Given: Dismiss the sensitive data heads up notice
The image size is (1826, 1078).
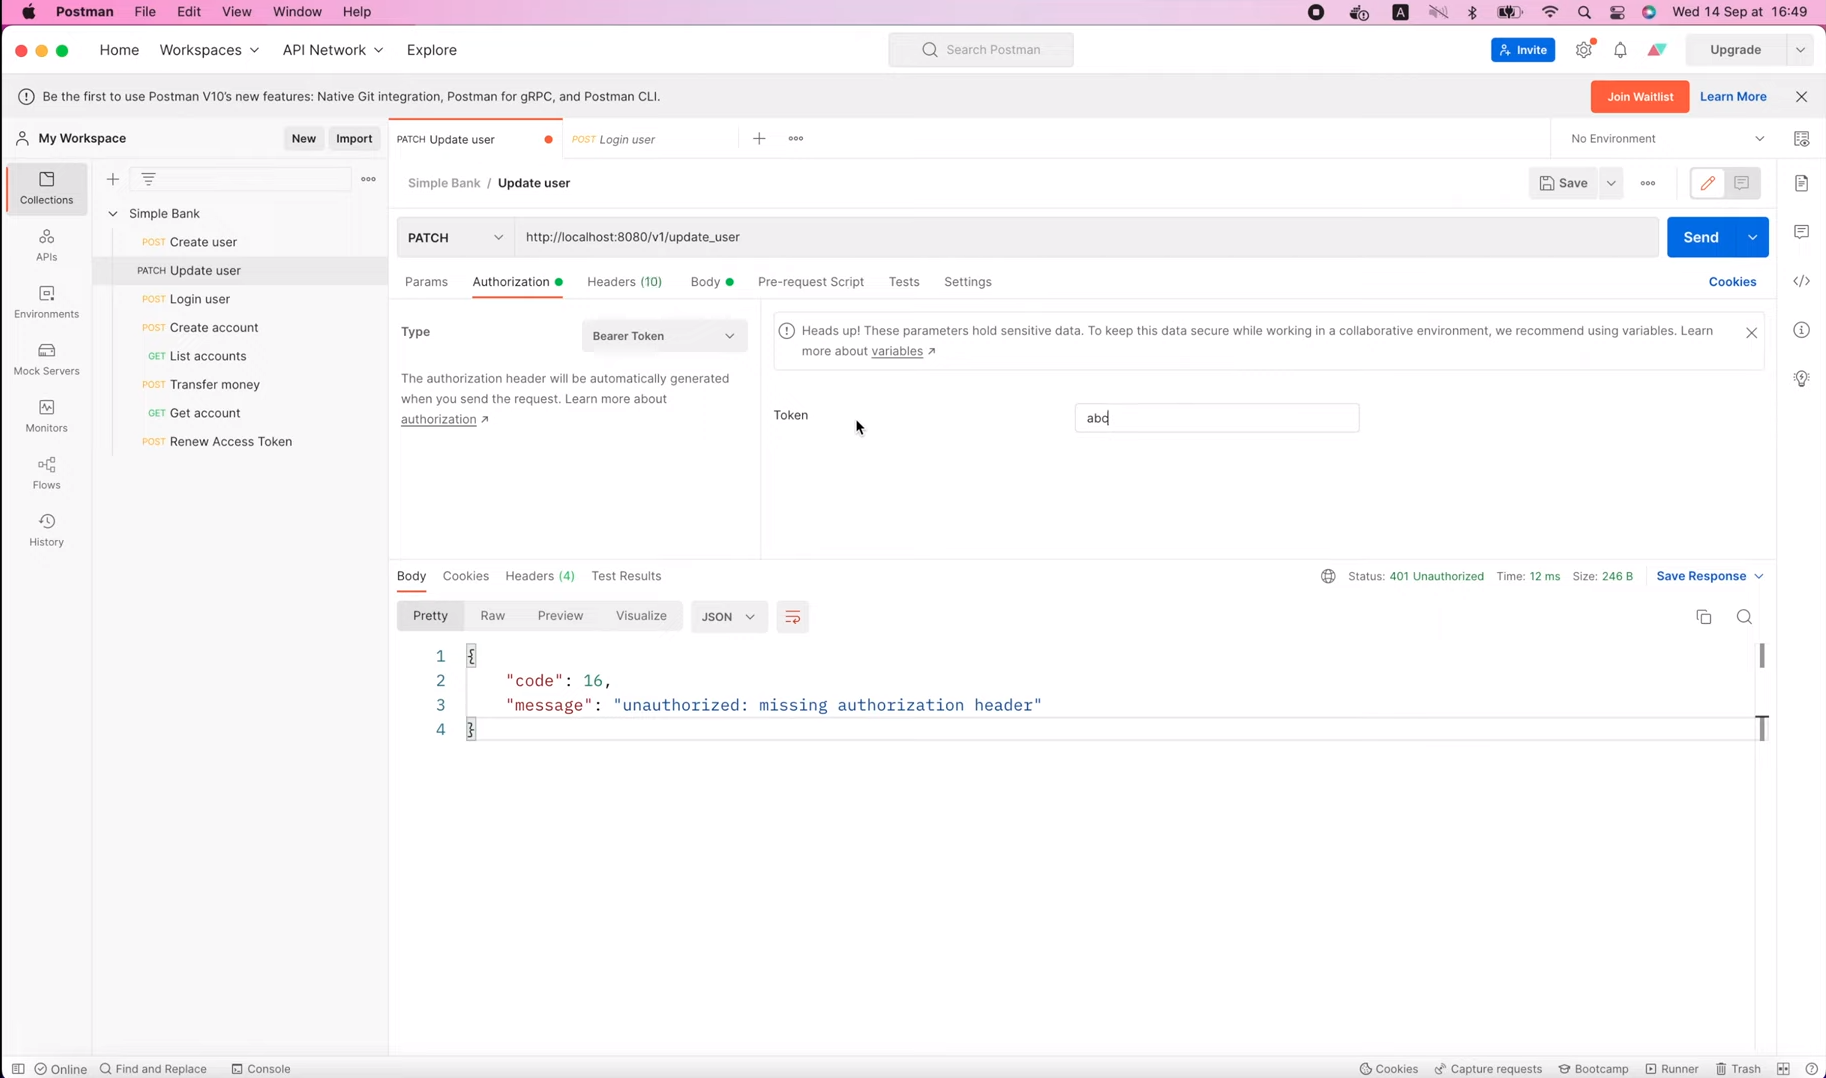Looking at the screenshot, I should (x=1751, y=333).
